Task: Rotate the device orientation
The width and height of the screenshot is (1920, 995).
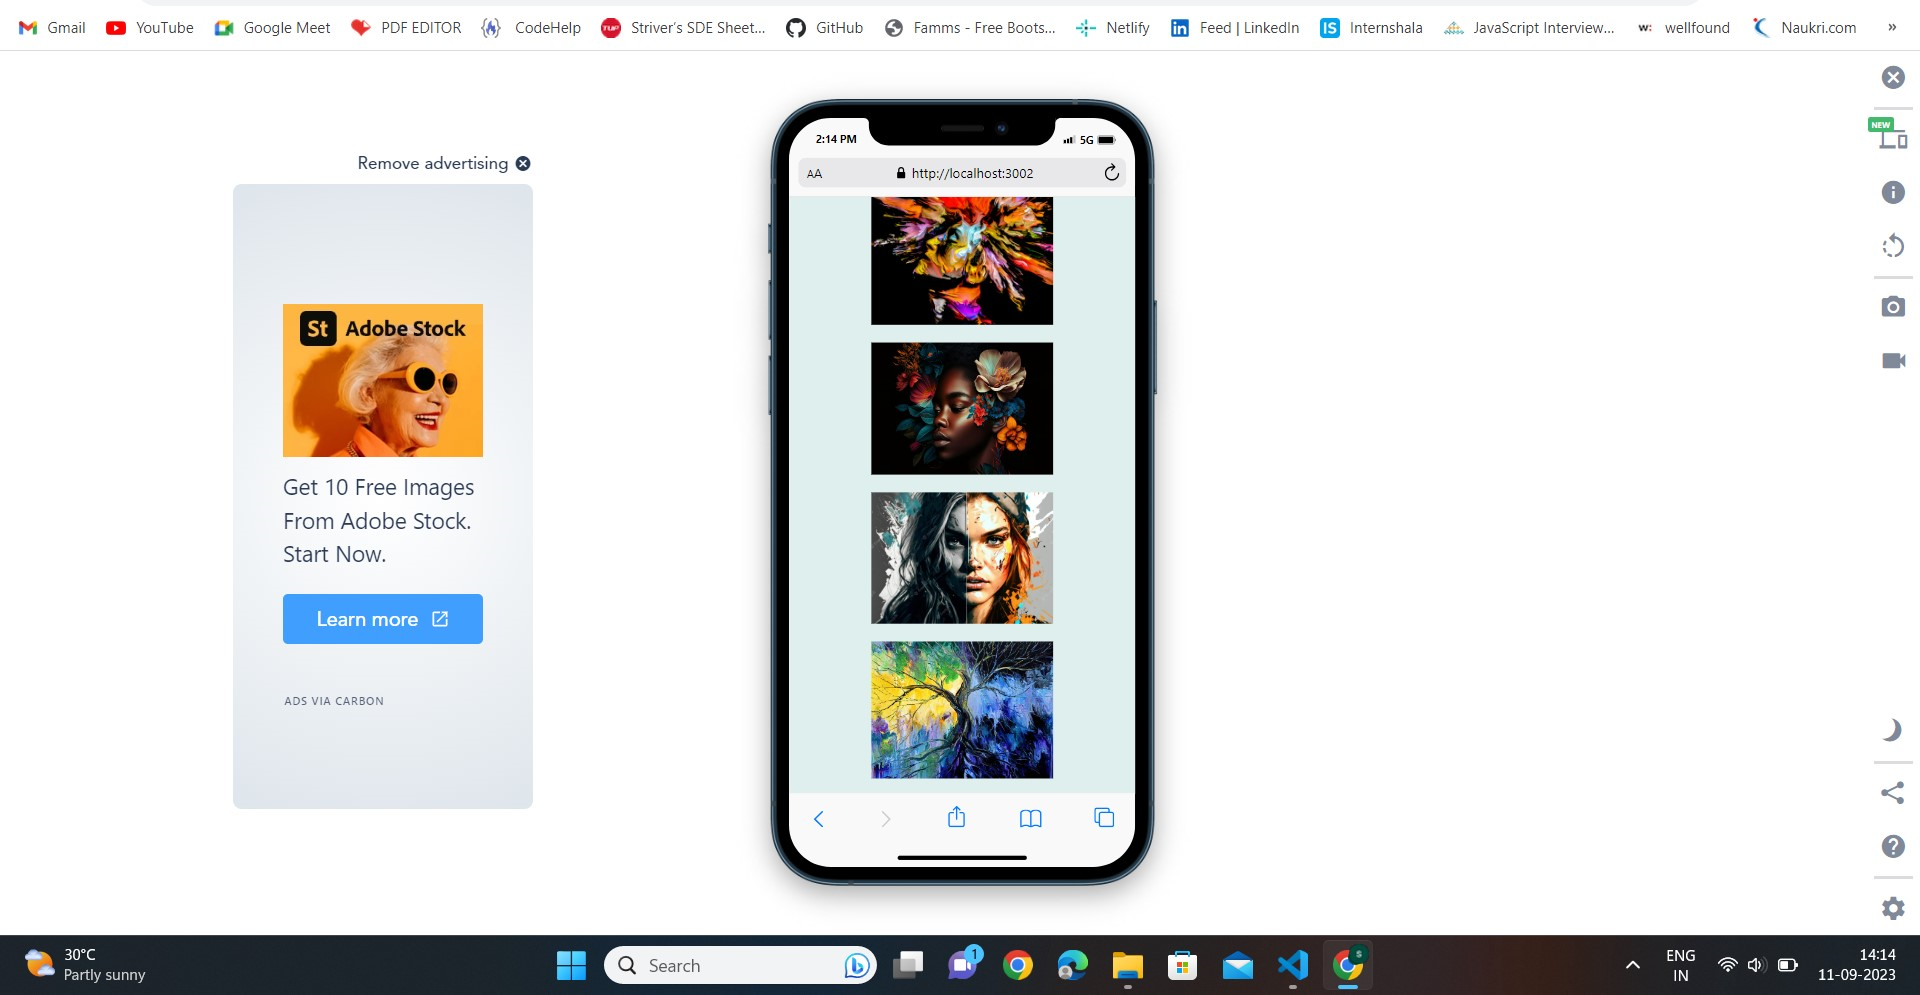Action: click(1893, 245)
